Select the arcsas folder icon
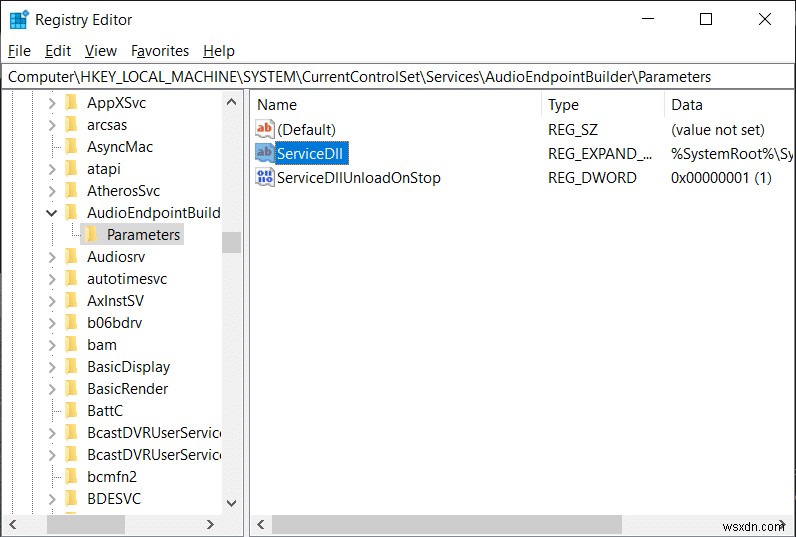The image size is (796, 537). tap(72, 124)
